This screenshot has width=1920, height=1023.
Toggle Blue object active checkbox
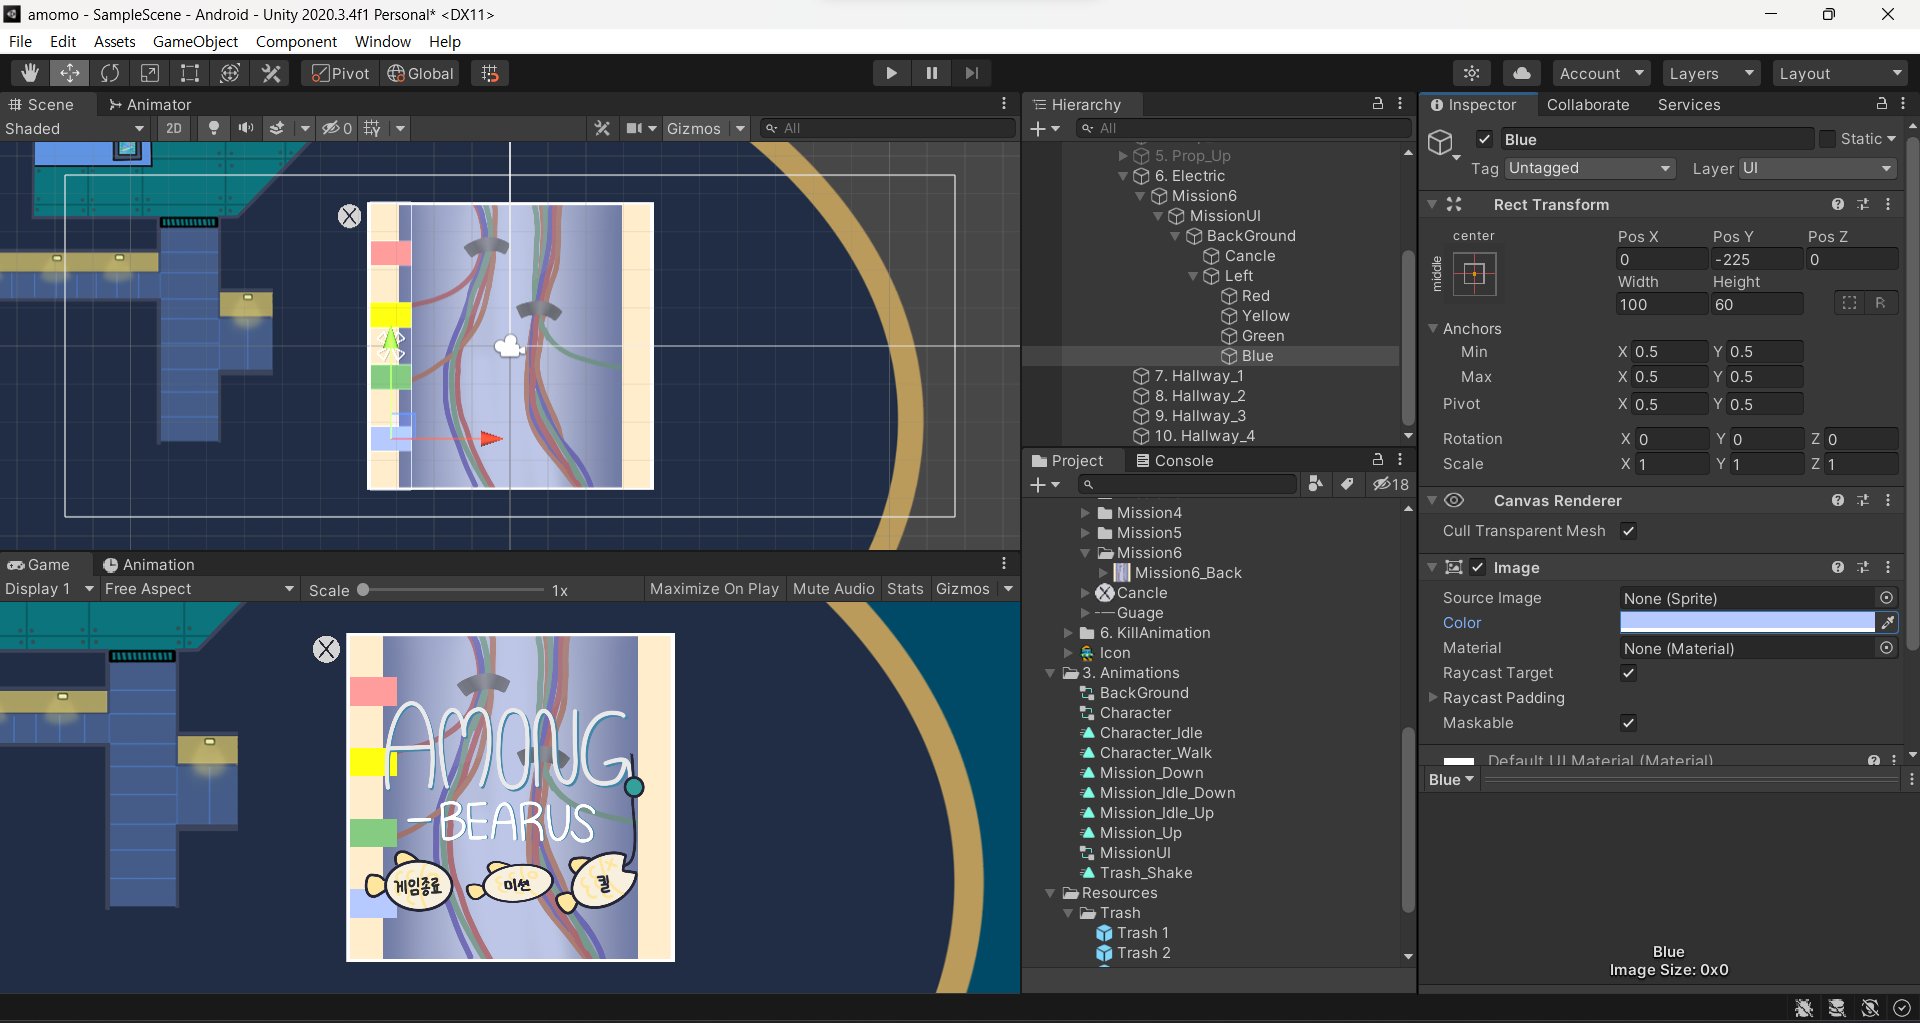pos(1484,139)
